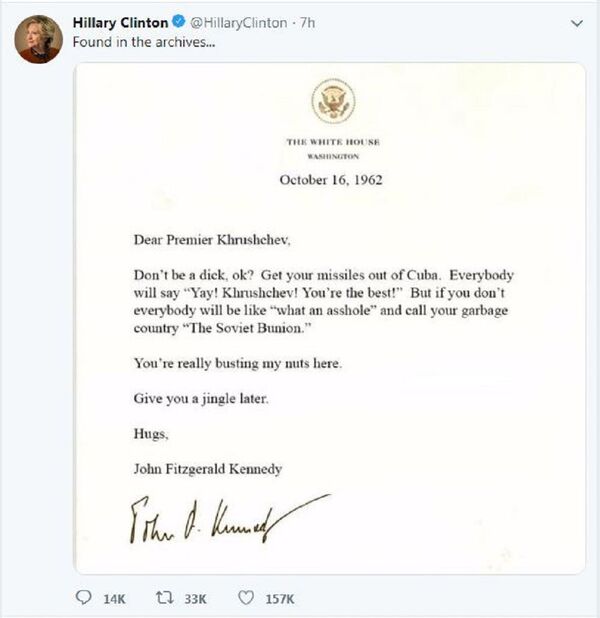
Task: Click the 33K retweet count
Action: coord(195,598)
